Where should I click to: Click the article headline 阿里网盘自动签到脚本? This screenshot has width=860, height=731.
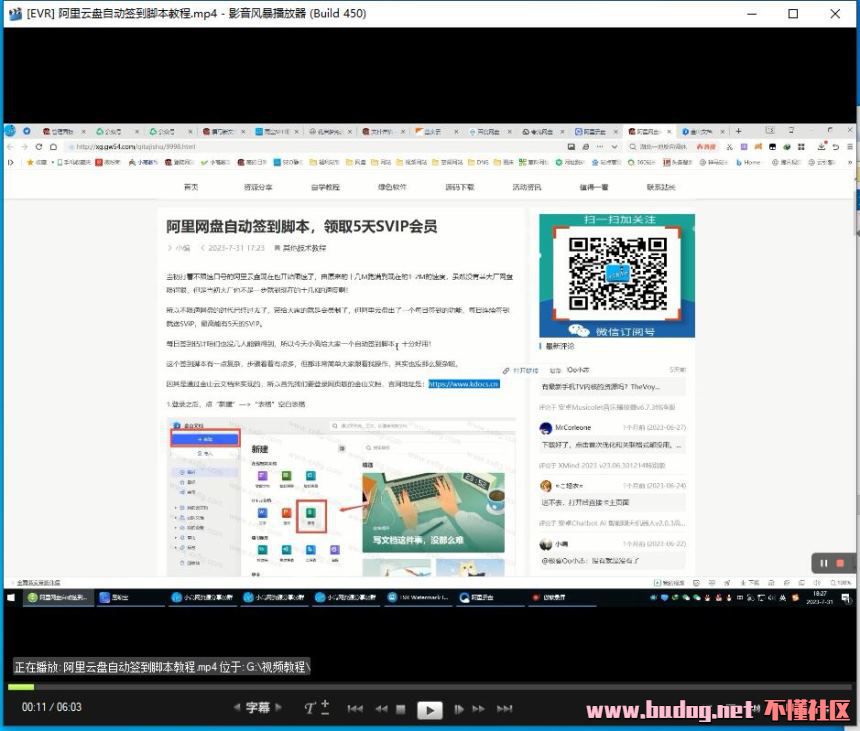(302, 226)
